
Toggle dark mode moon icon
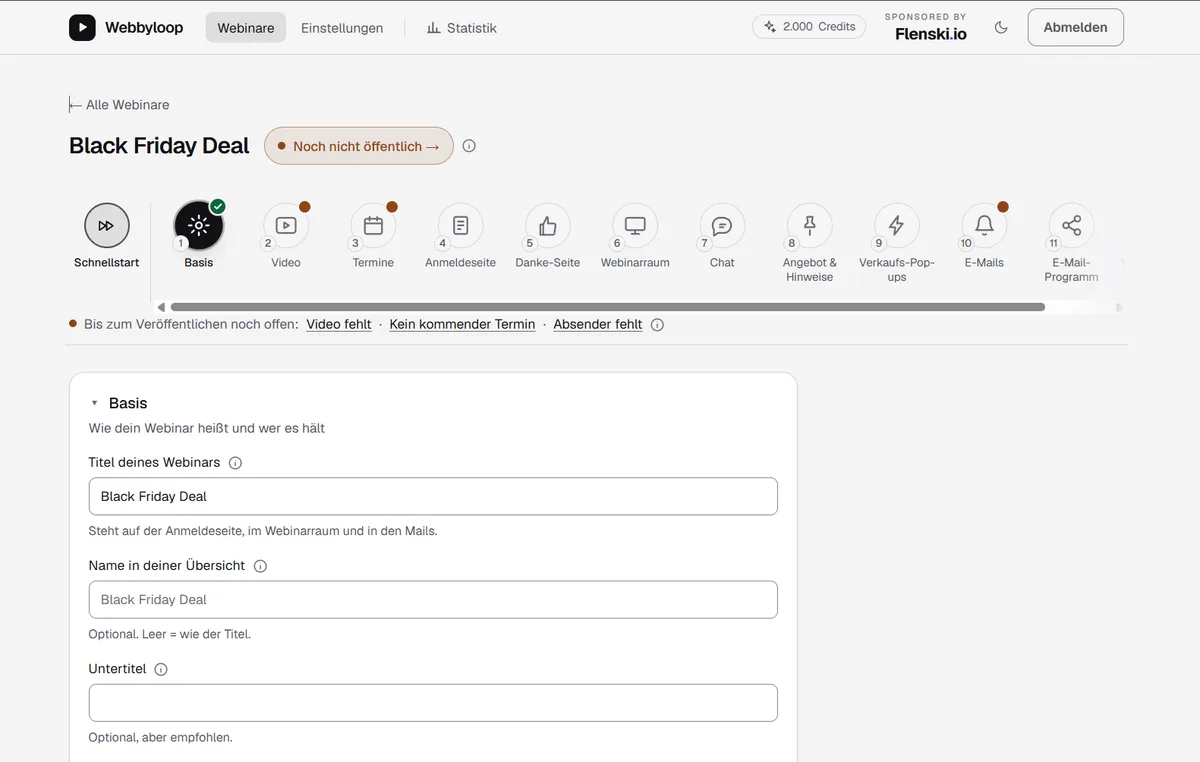pos(1001,28)
